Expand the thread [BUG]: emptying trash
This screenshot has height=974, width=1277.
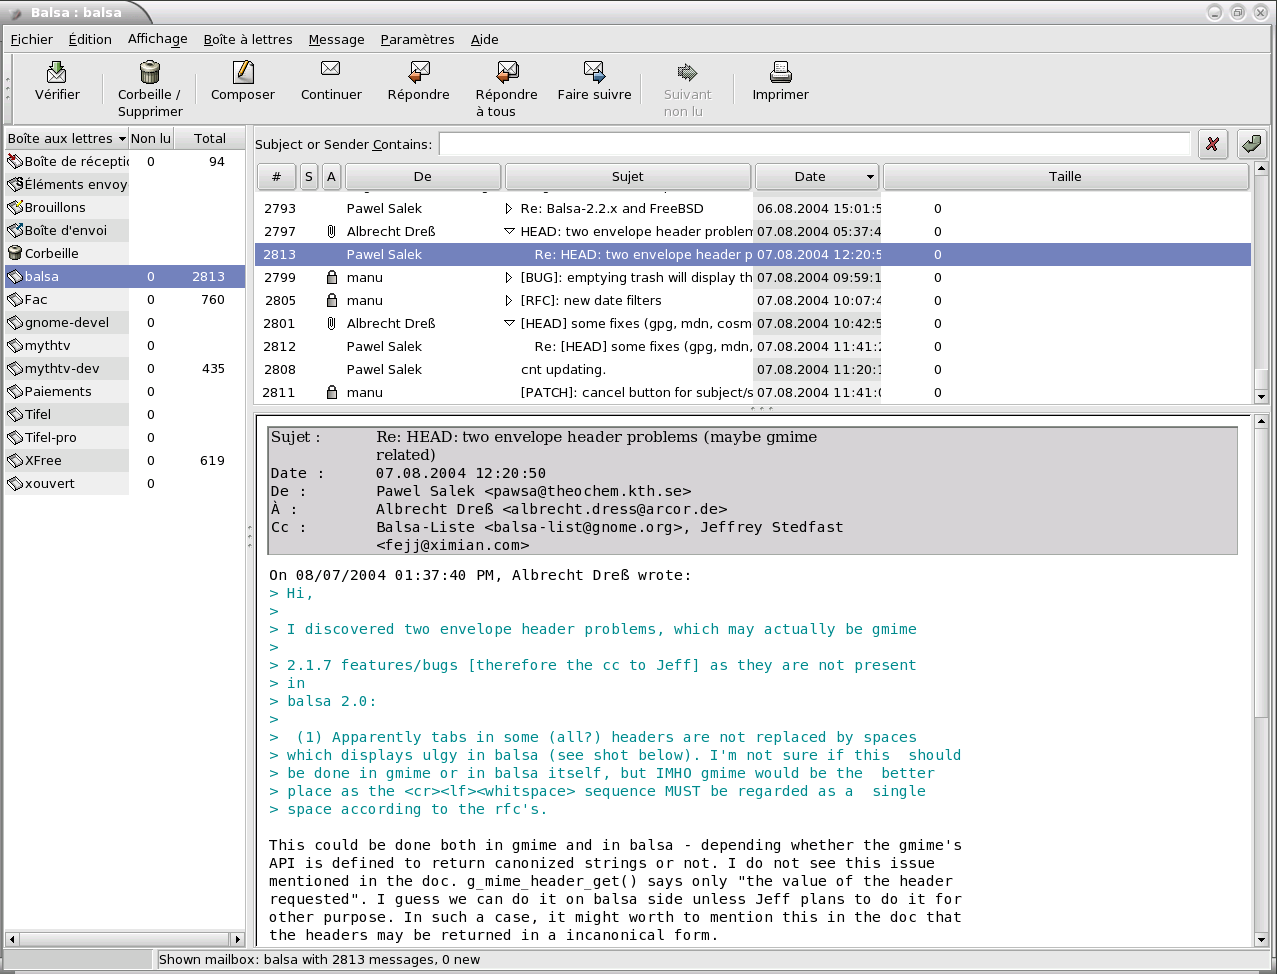pos(509,277)
